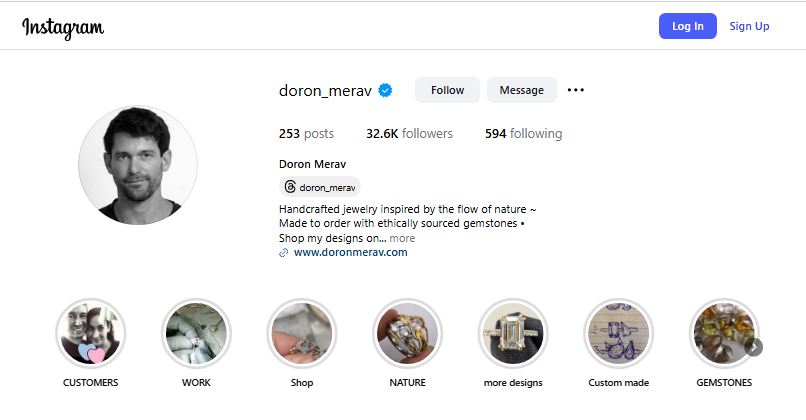Click the Instagram logo
The height and width of the screenshot is (420, 806).
[63, 27]
